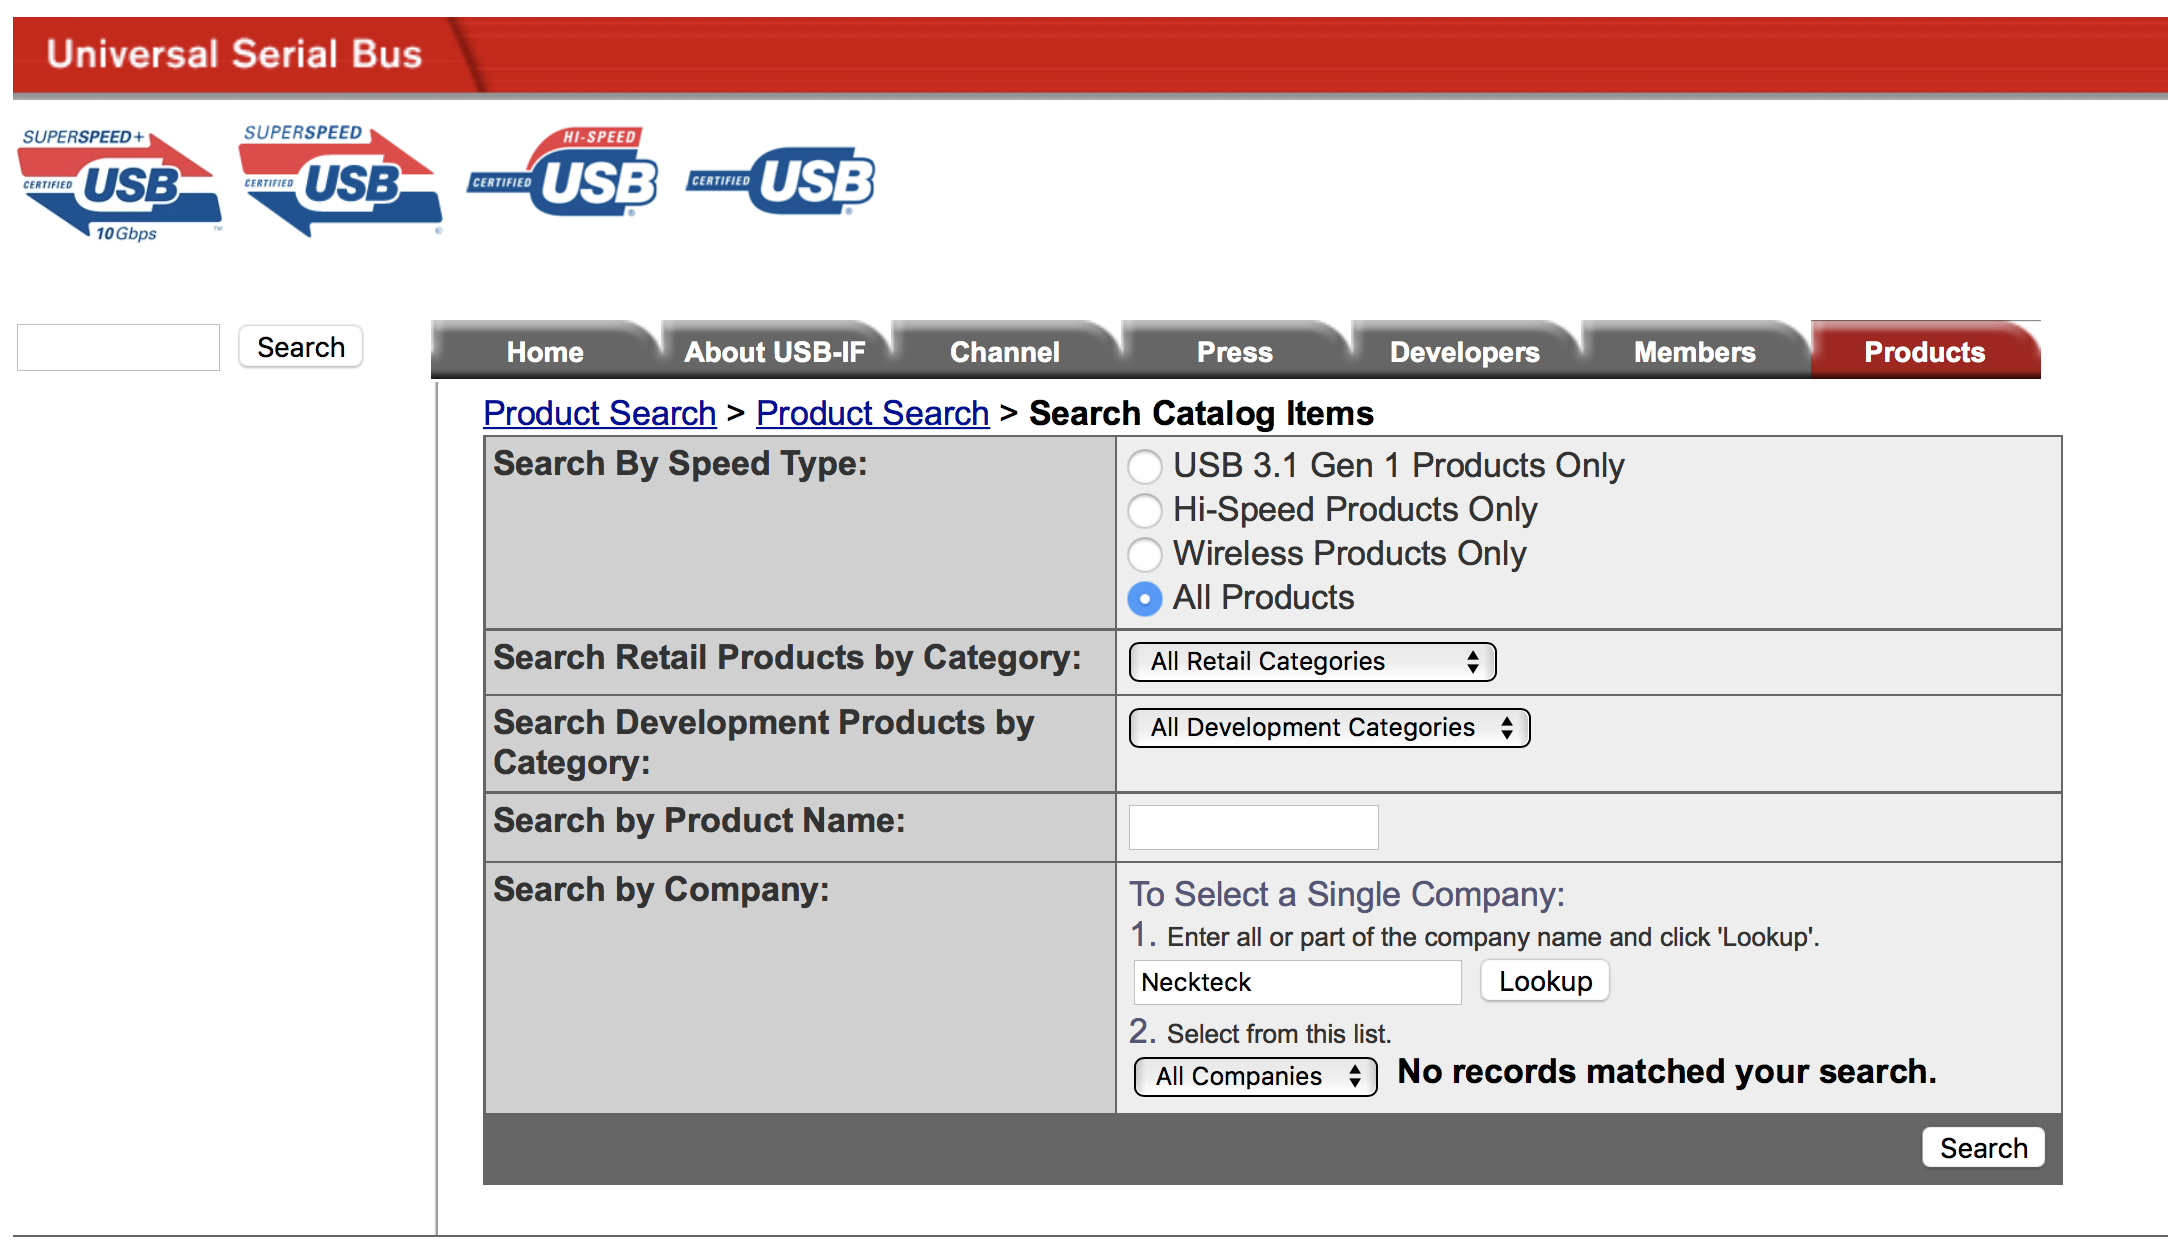The width and height of the screenshot is (2168, 1242).
Task: Open the All Retail Categories dropdown
Action: pyautogui.click(x=1312, y=662)
